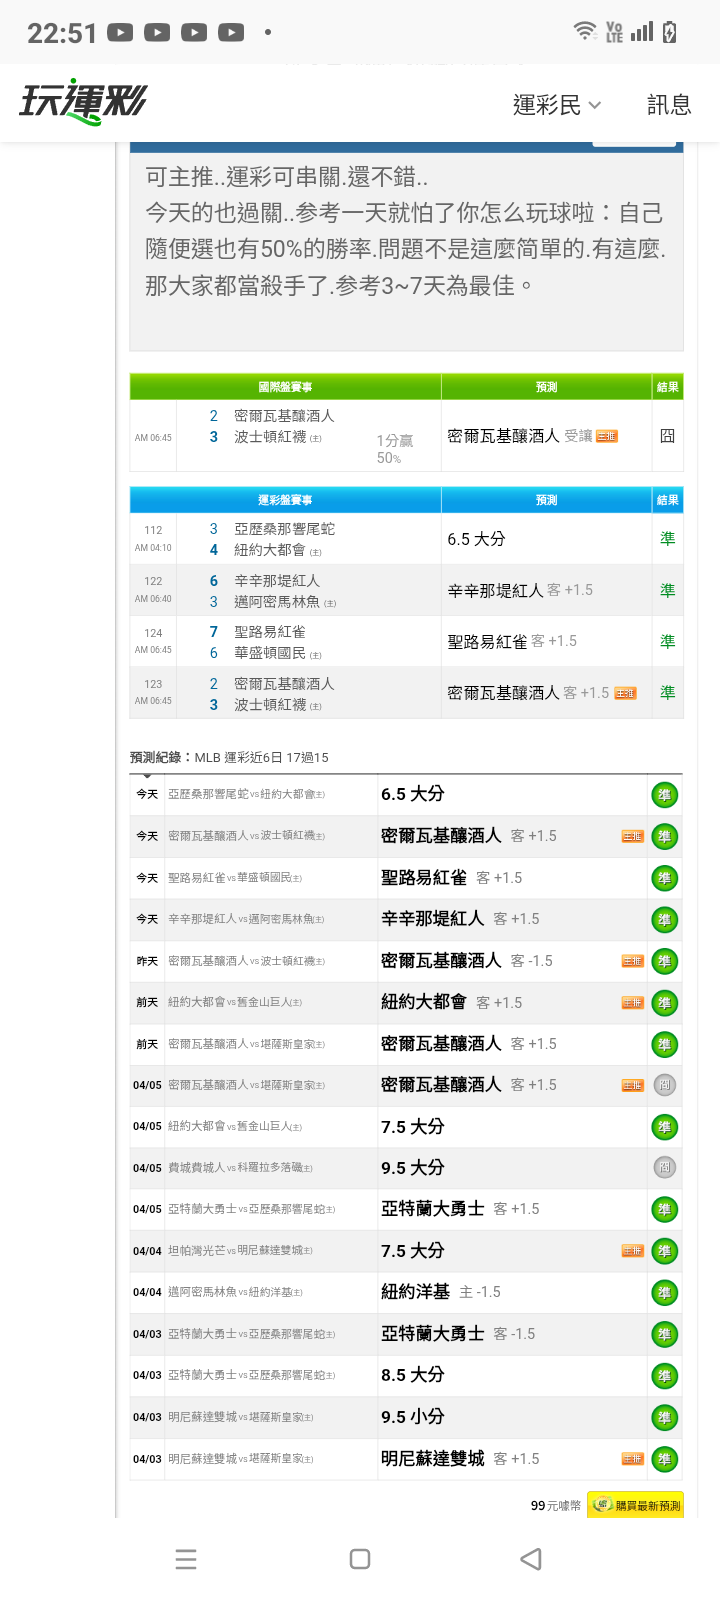This screenshot has width=720, height=1600.
Task: Tap the 準 icon in 辛辛那堤紅人 vs 邁阿密馬林魚 record row
Action: [664, 920]
